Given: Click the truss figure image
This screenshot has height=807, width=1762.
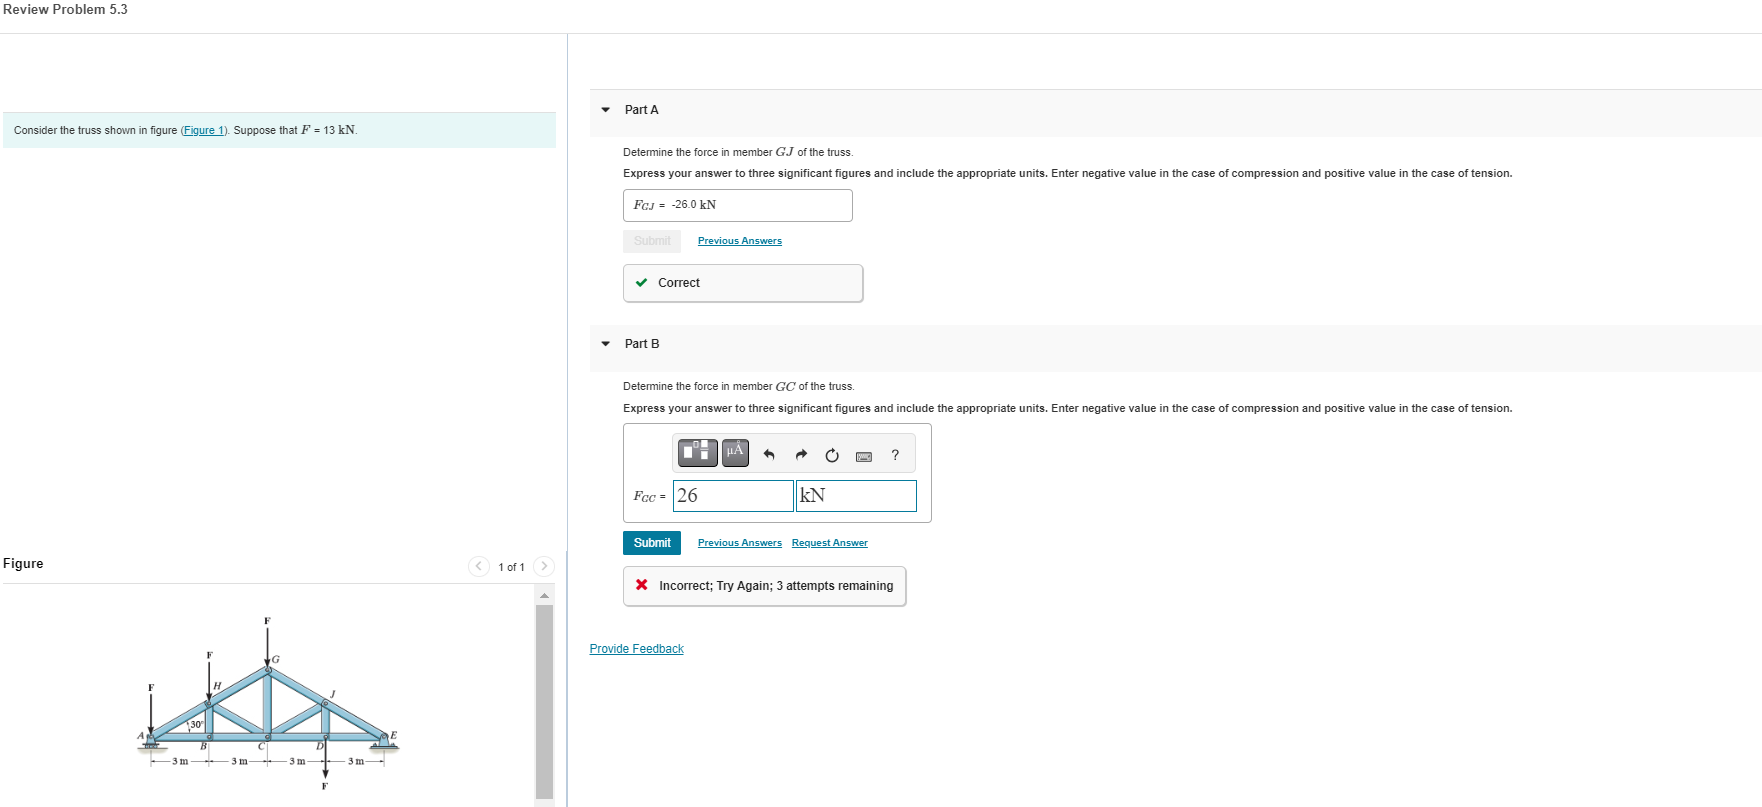Looking at the screenshot, I should point(268,704).
